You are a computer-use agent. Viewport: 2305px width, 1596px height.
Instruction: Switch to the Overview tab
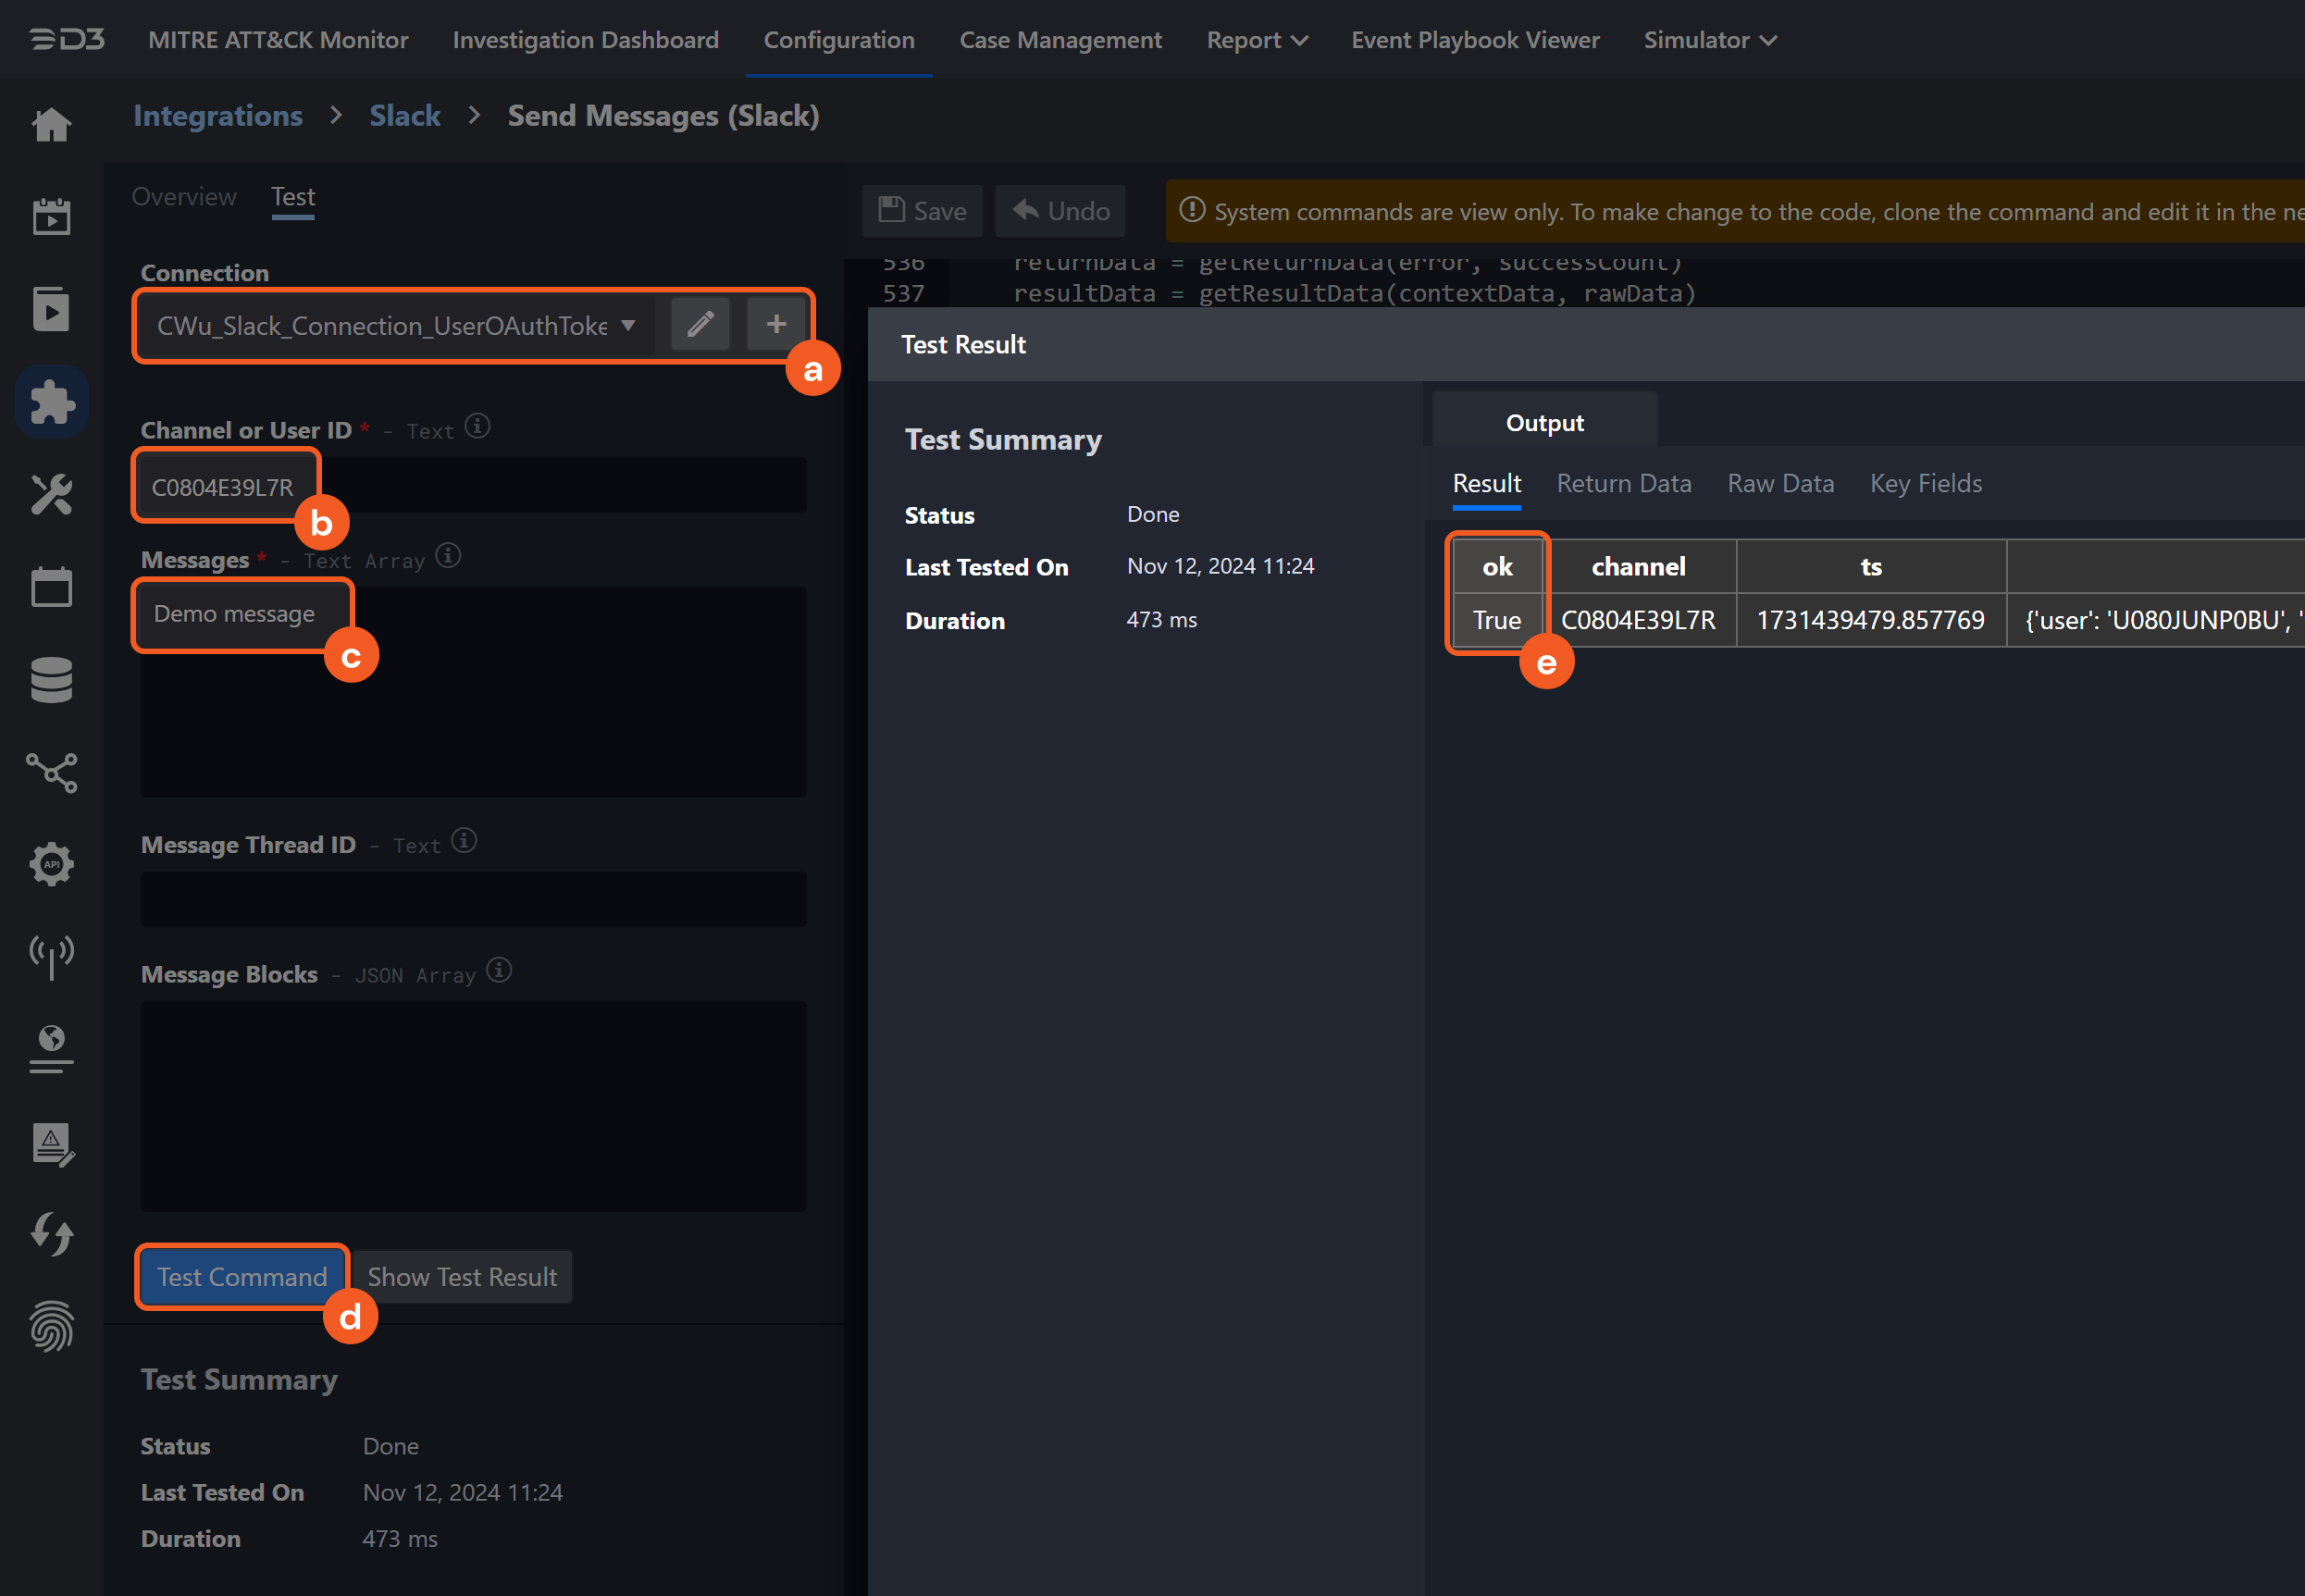tap(184, 197)
